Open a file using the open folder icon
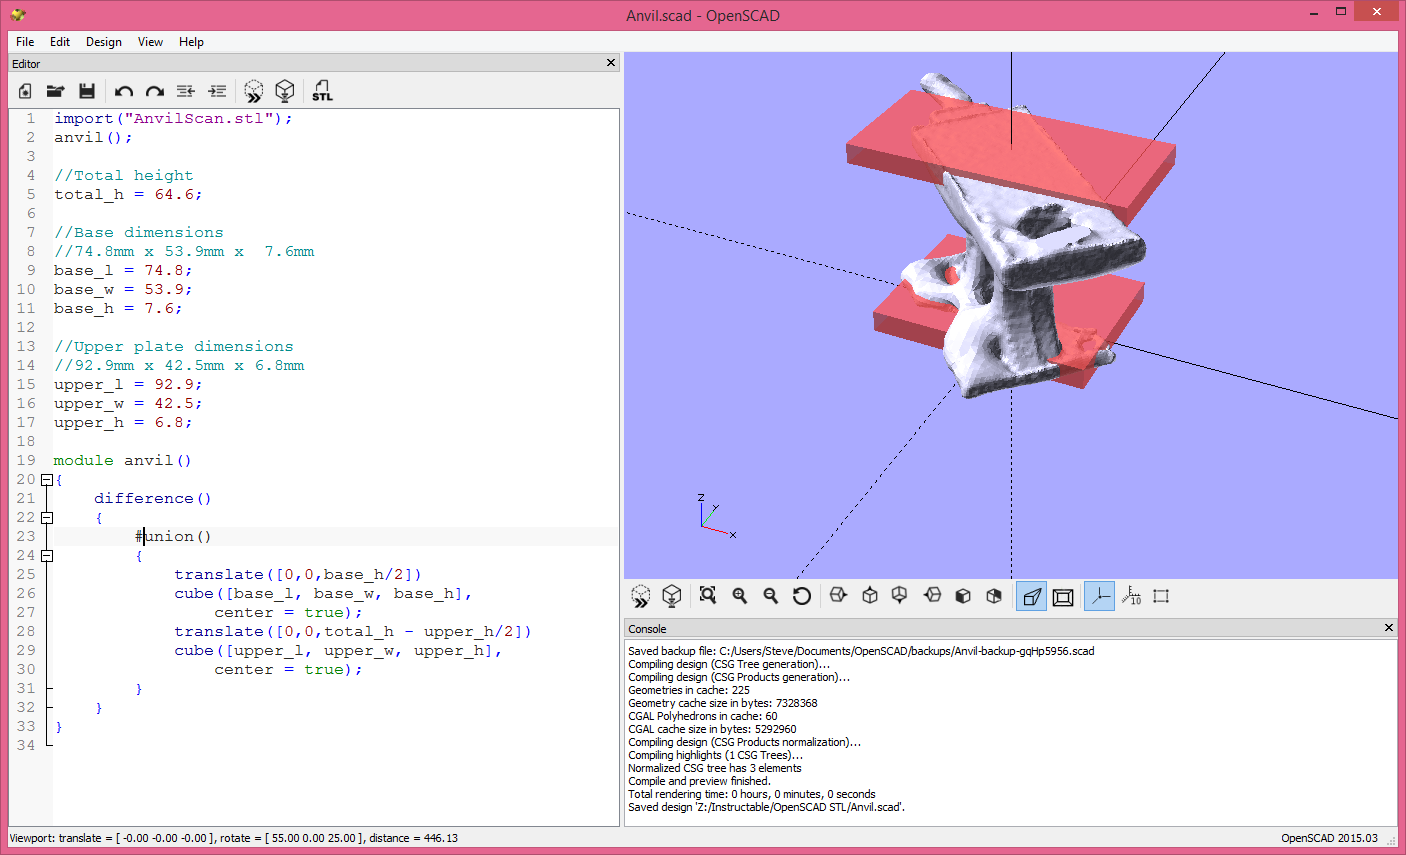The image size is (1406, 855). point(55,91)
